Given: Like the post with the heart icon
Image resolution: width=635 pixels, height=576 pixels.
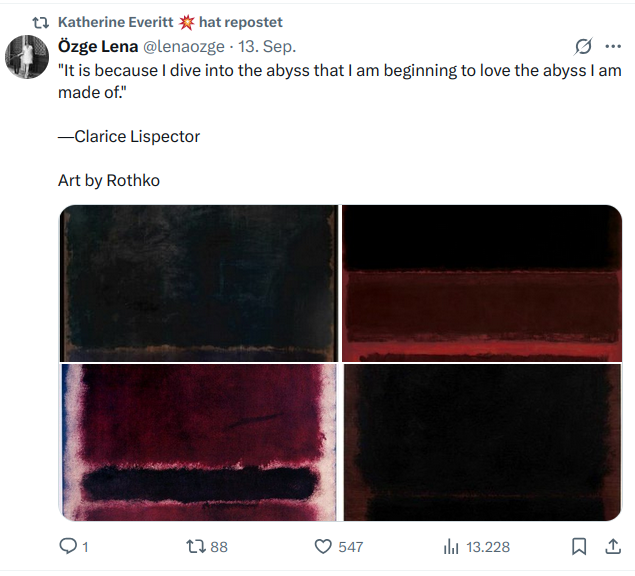Looking at the screenshot, I should click(x=323, y=547).
